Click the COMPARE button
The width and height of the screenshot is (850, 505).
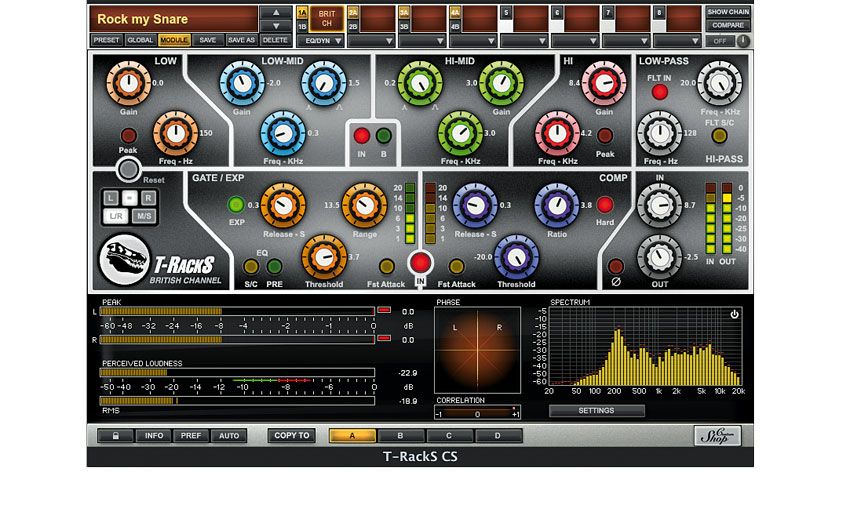click(728, 25)
